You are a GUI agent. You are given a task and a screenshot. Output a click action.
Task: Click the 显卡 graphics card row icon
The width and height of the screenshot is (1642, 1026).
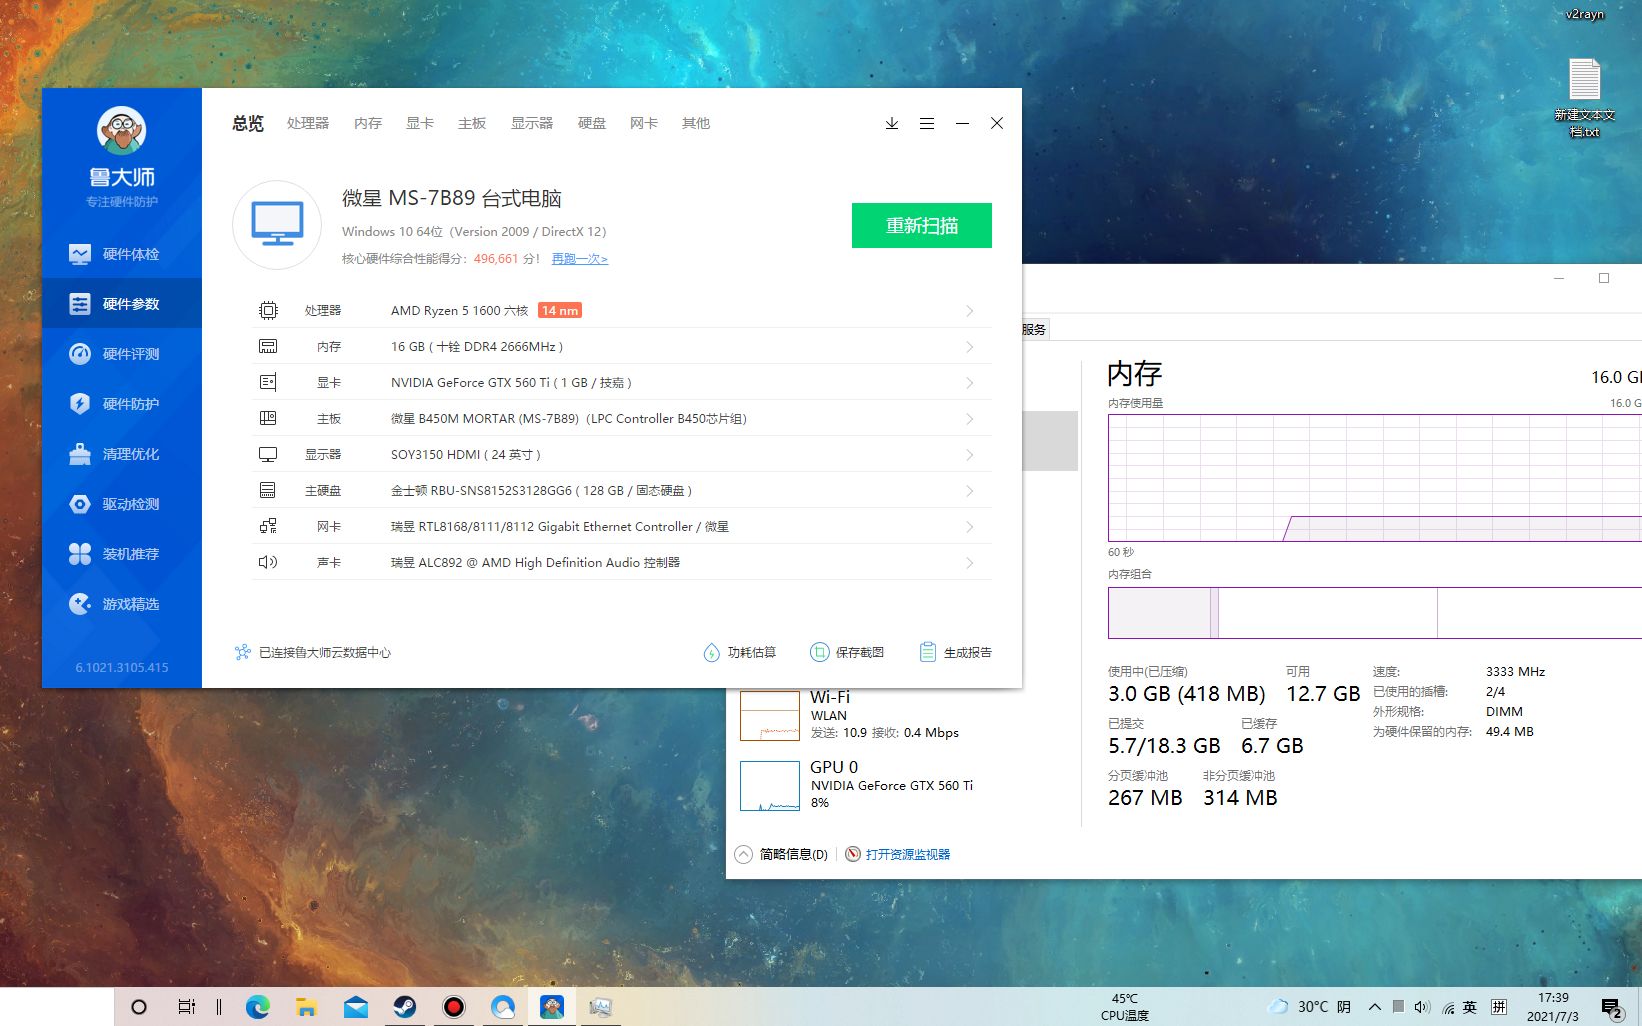268,383
